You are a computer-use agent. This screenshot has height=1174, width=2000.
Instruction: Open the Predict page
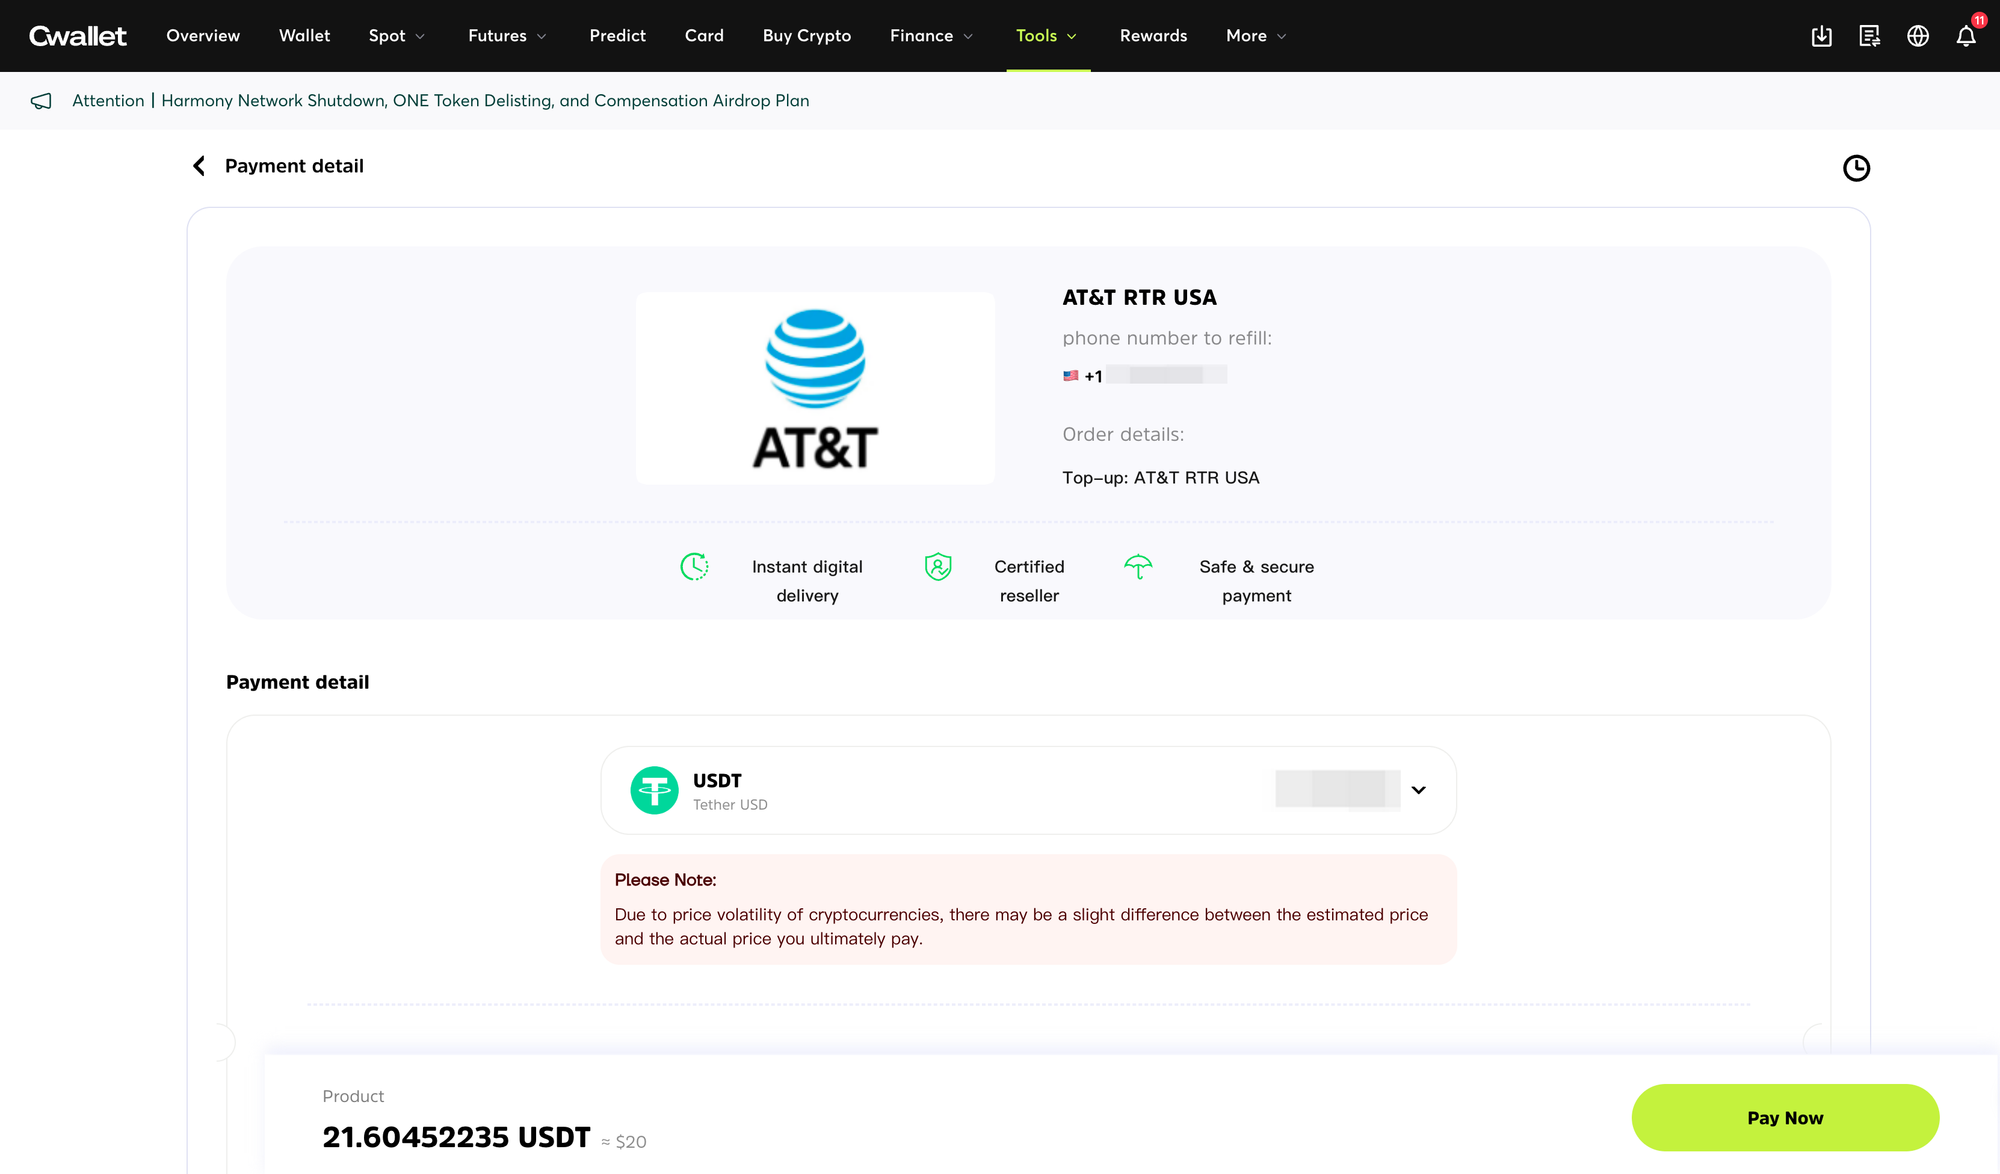pyautogui.click(x=617, y=36)
